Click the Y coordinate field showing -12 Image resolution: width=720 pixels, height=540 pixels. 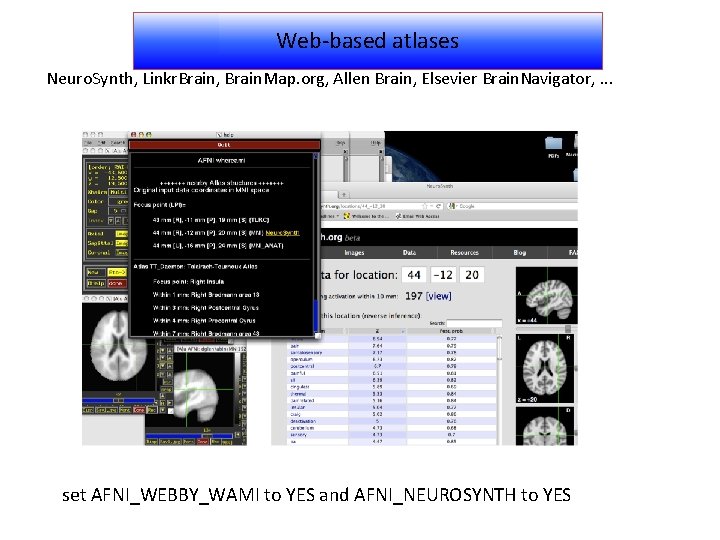point(443,275)
